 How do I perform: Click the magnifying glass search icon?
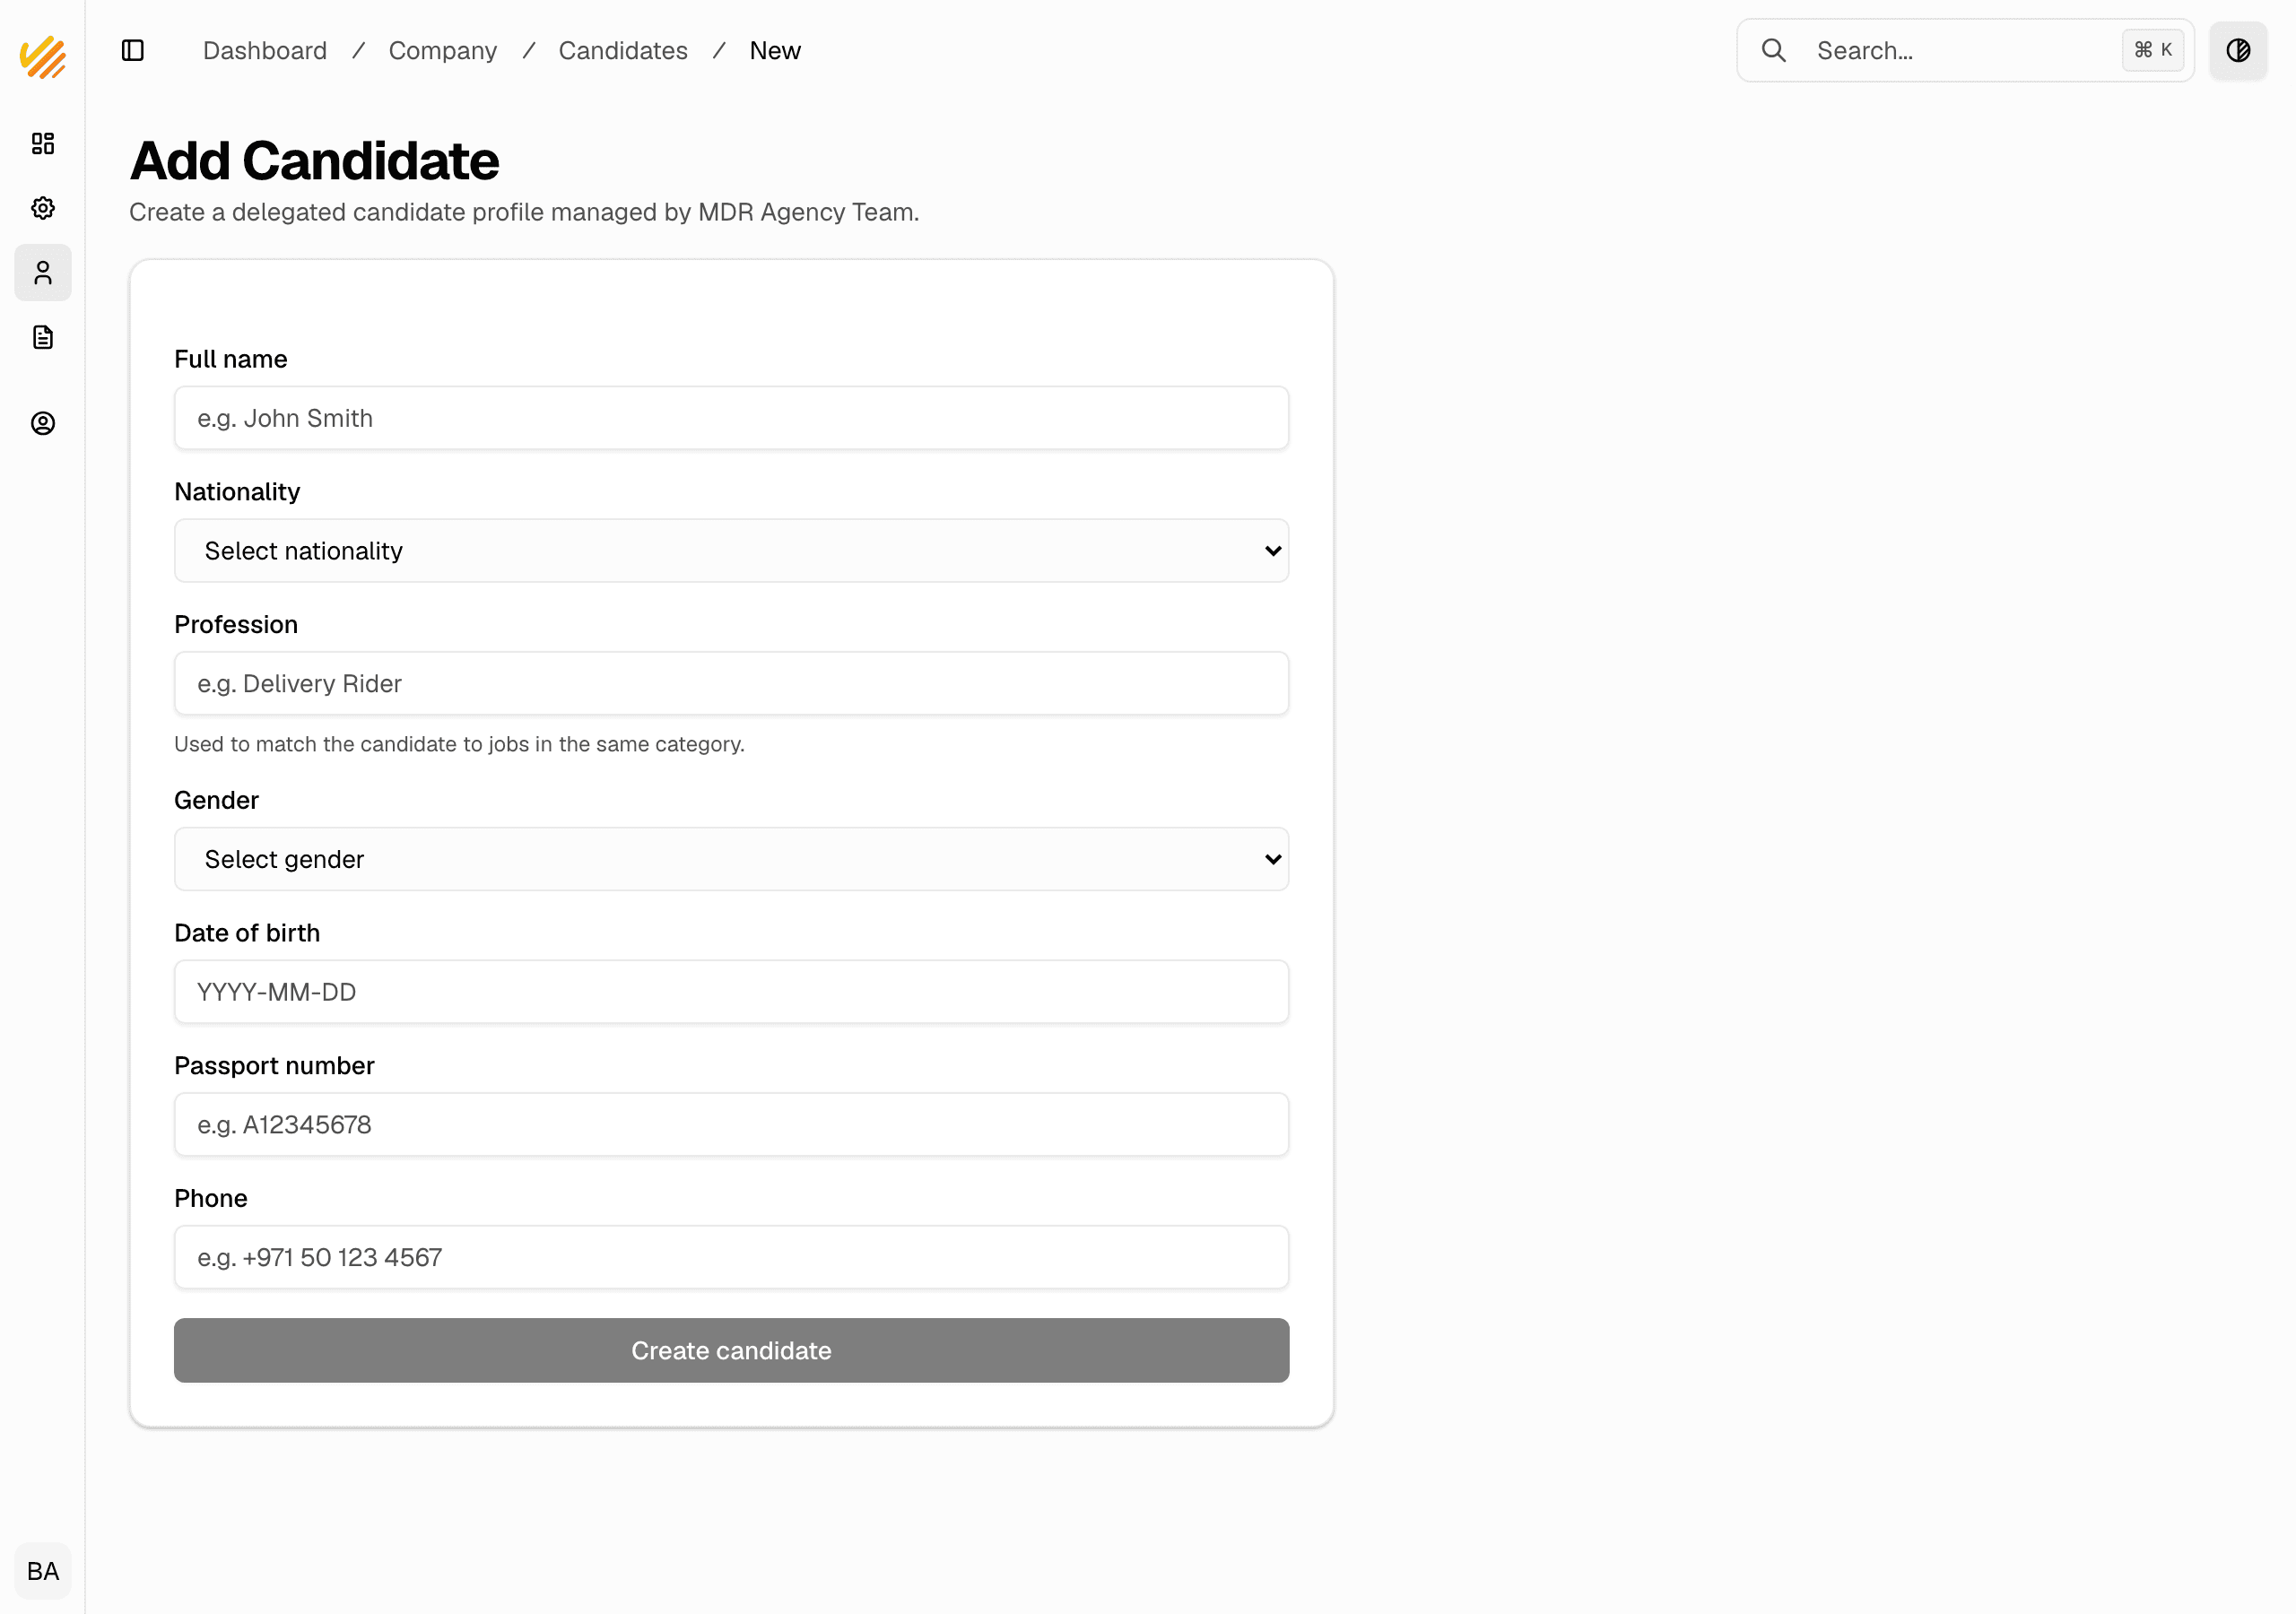(x=1773, y=50)
